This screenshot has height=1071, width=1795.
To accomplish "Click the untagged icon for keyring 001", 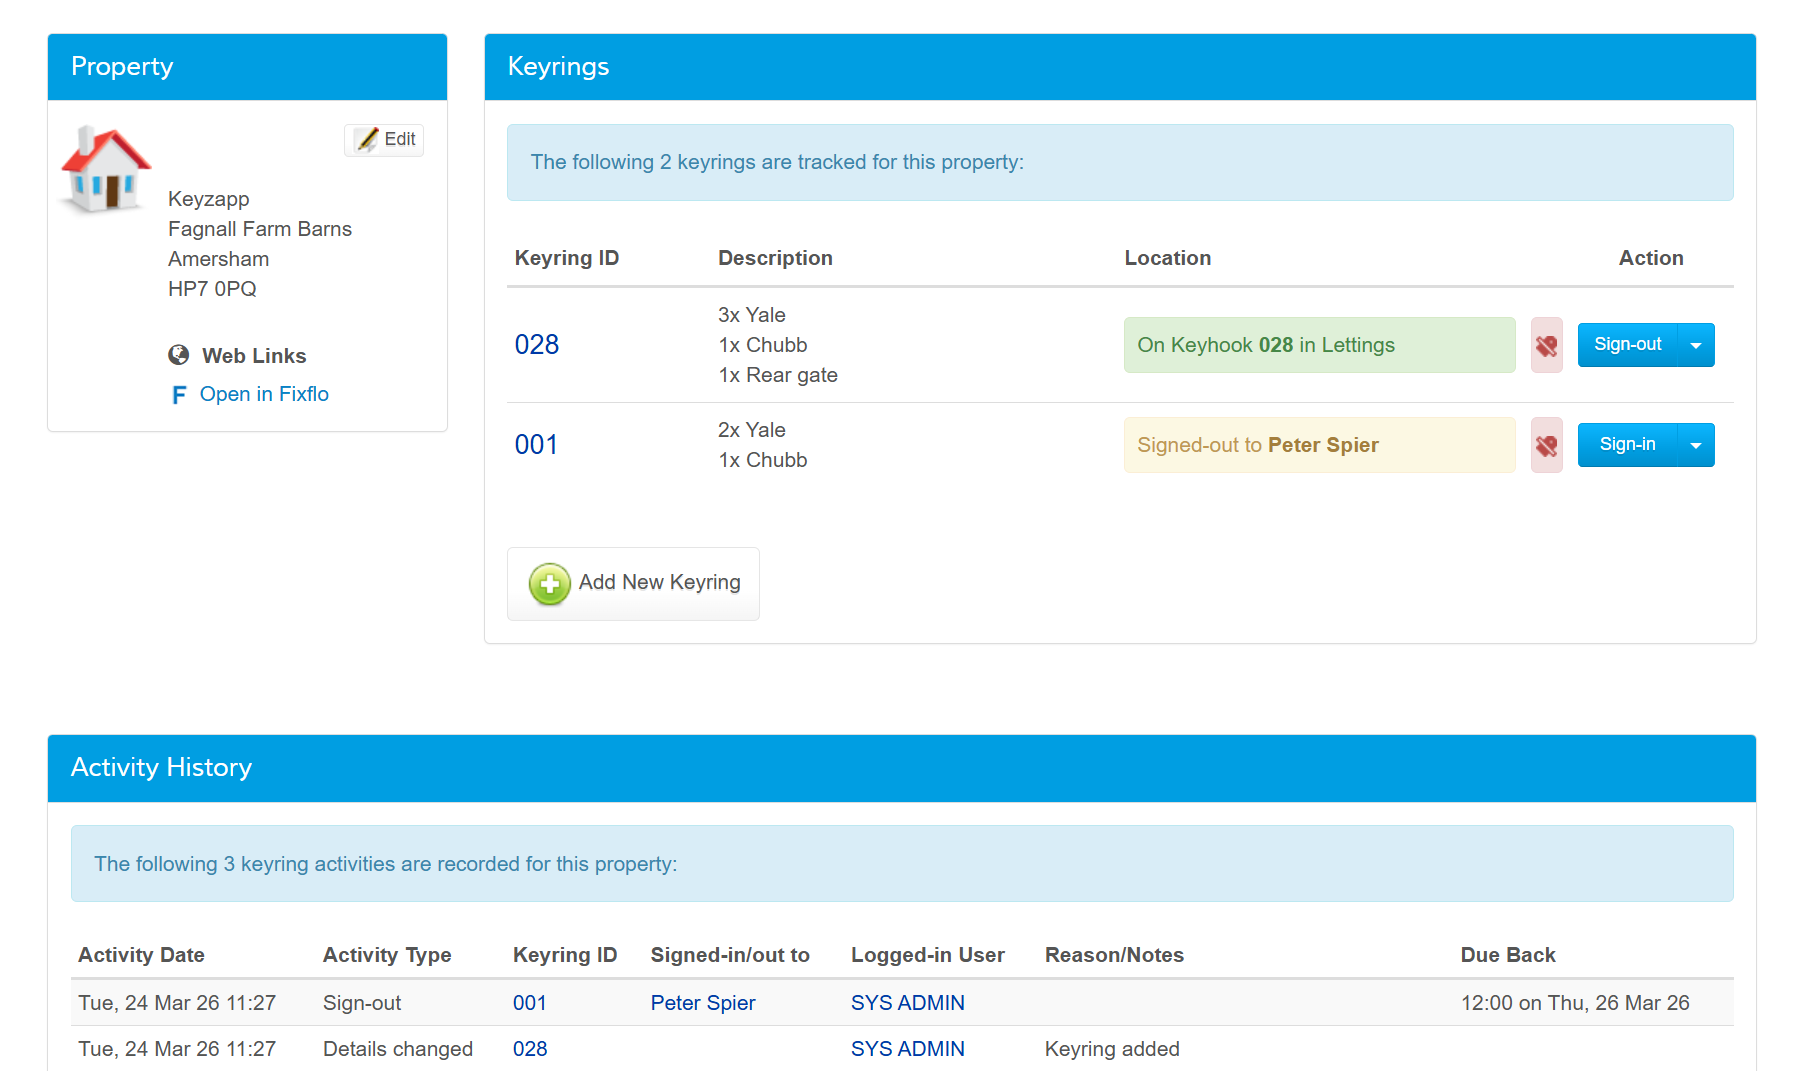I will click(x=1546, y=445).
